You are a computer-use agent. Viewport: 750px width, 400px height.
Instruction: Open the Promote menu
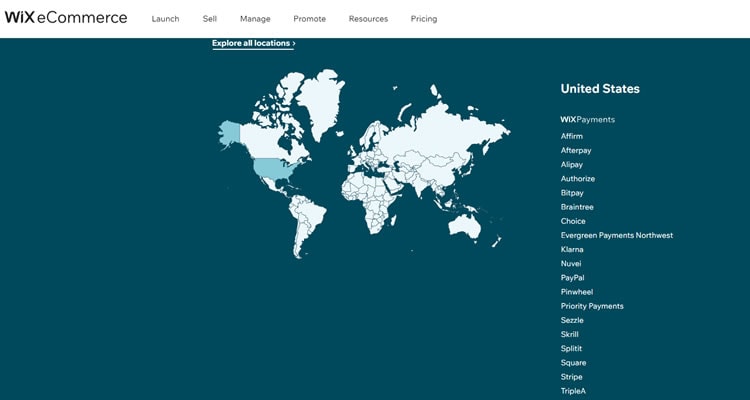[309, 19]
